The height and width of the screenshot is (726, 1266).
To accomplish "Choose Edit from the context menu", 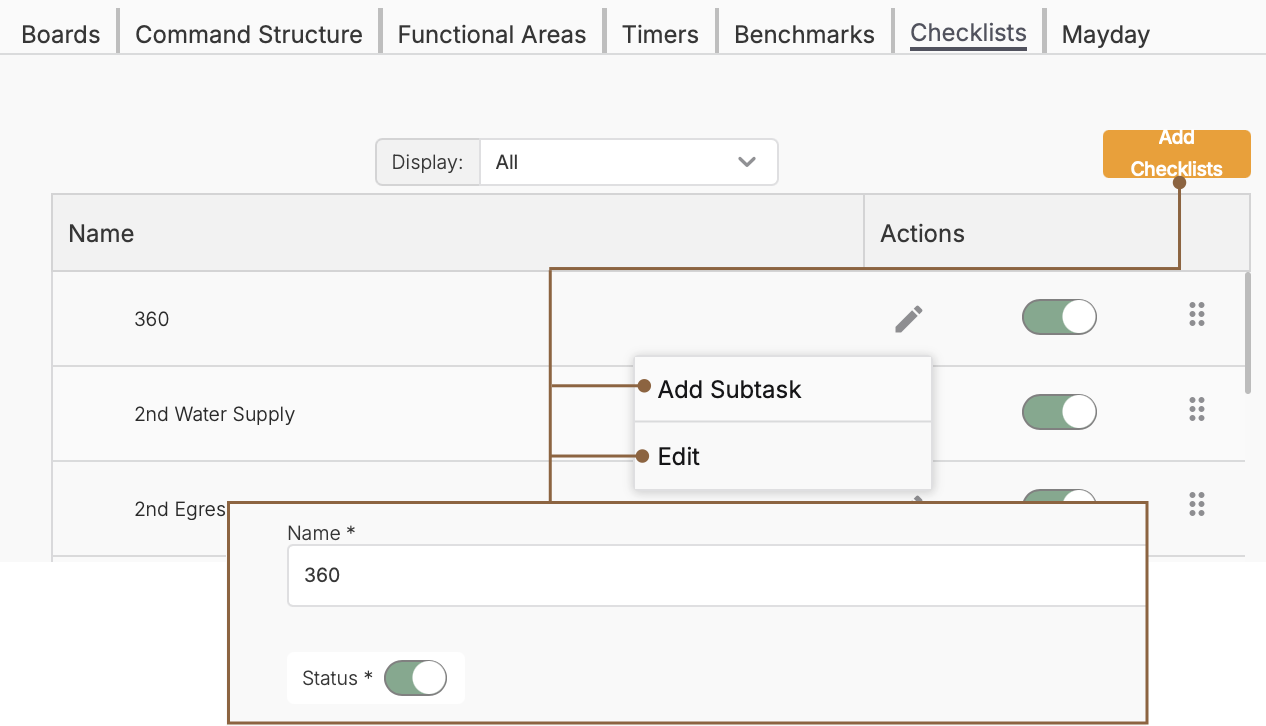I will (x=679, y=457).
